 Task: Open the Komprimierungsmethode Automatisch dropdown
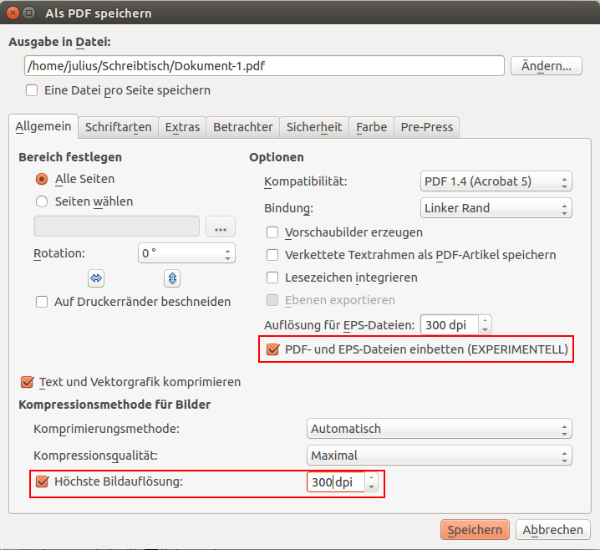(439, 429)
